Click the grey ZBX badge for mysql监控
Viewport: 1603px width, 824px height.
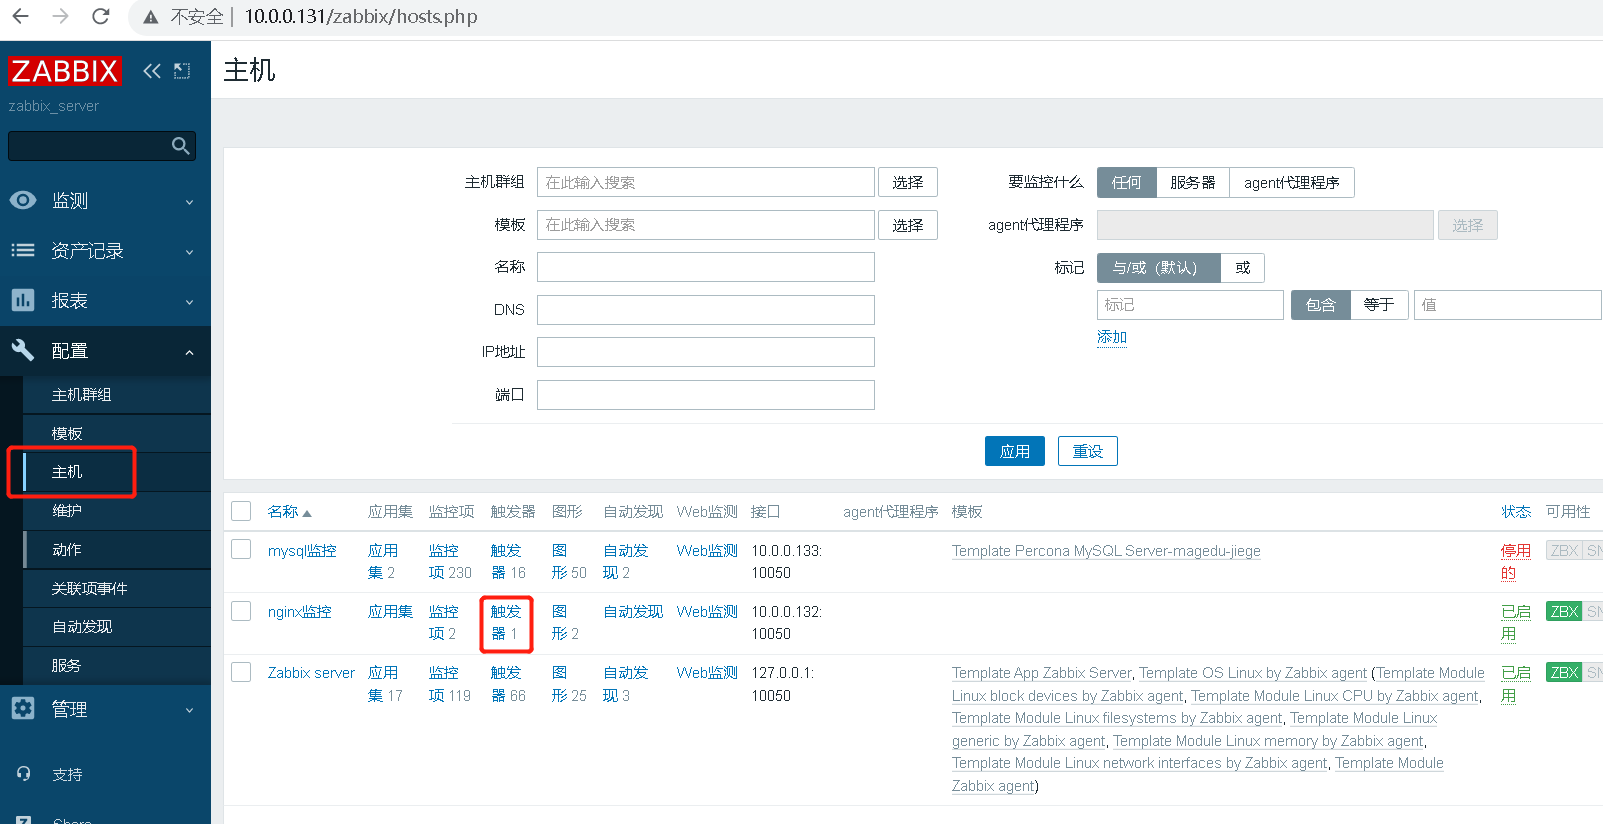(x=1564, y=551)
